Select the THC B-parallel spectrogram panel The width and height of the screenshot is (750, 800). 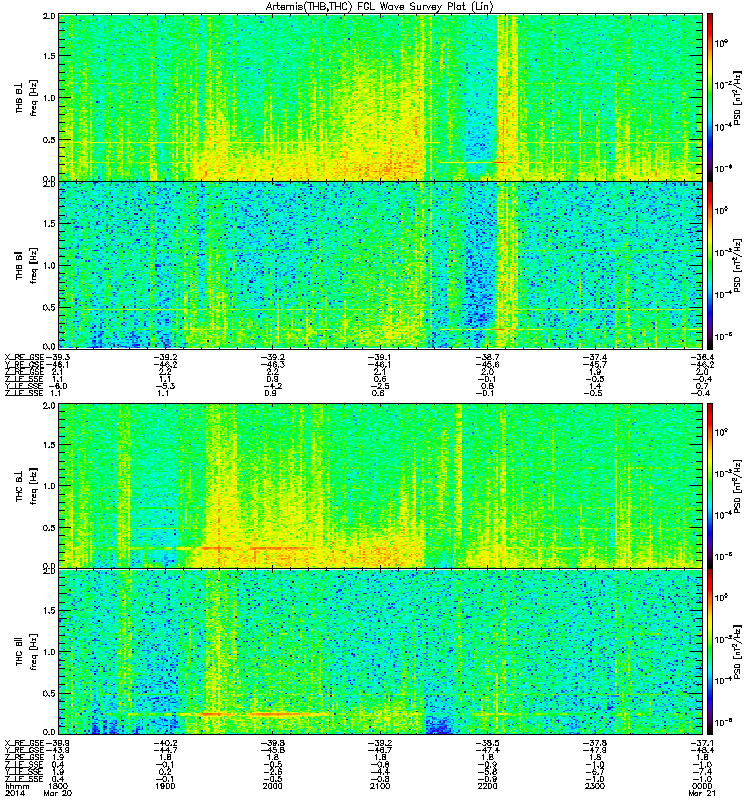point(381,652)
